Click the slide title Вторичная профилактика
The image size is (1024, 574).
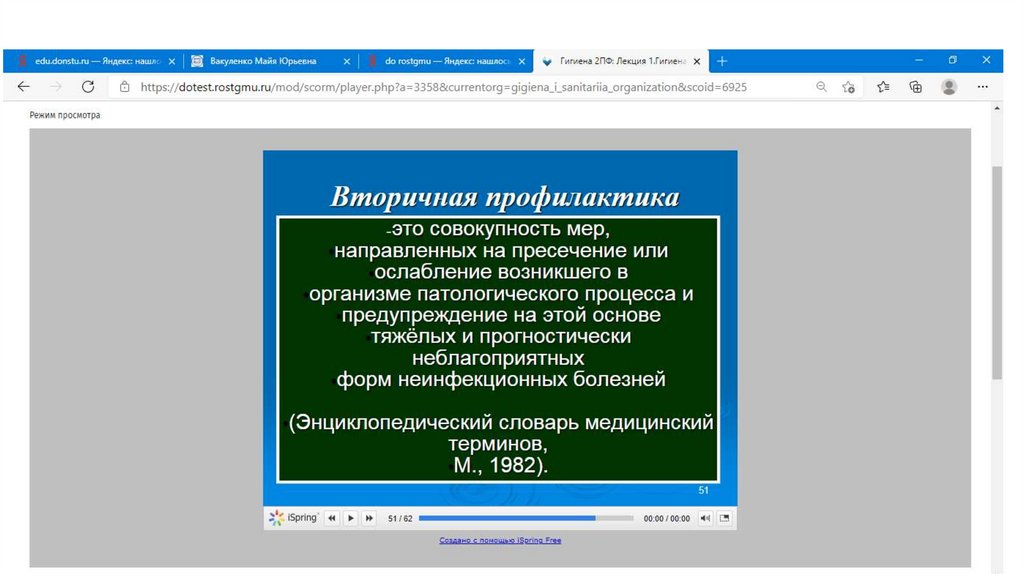(x=505, y=197)
